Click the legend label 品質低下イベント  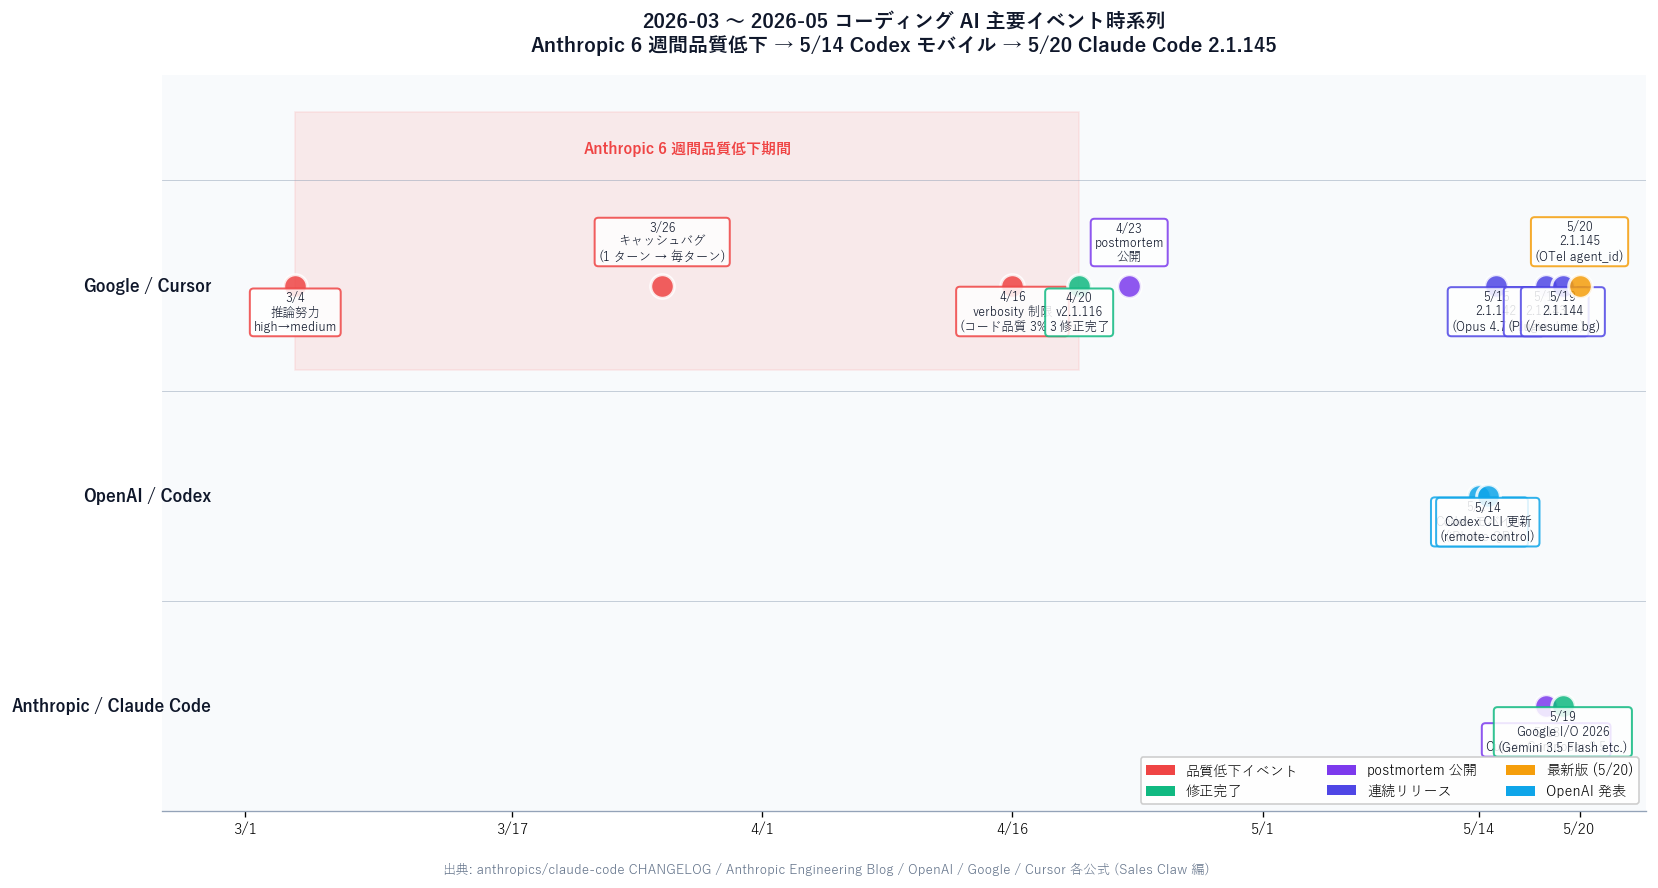1241,771
